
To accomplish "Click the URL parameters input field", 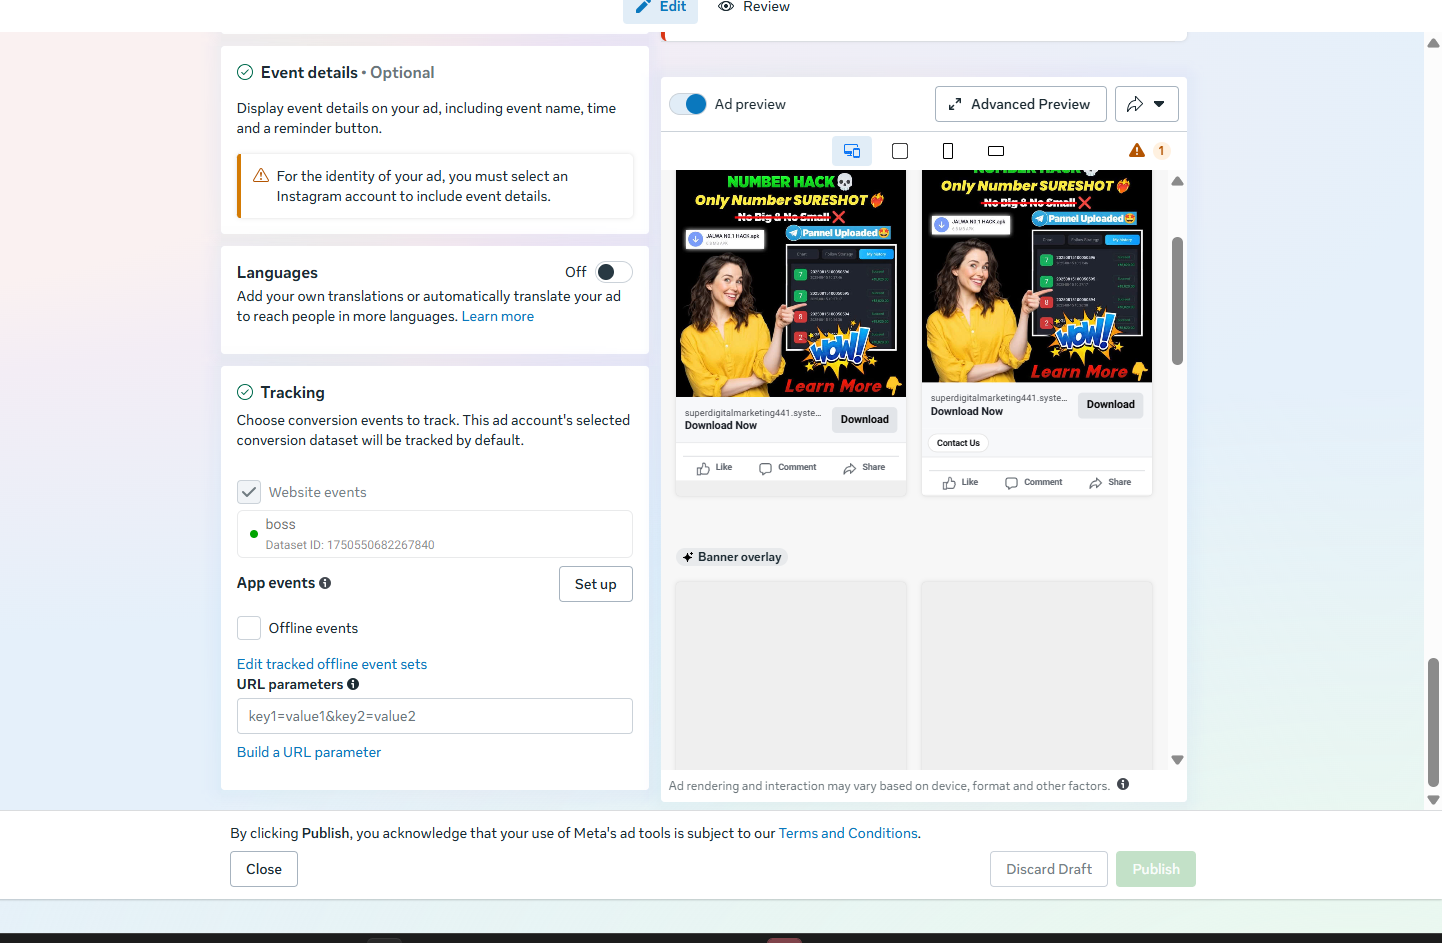I will click(x=434, y=716).
